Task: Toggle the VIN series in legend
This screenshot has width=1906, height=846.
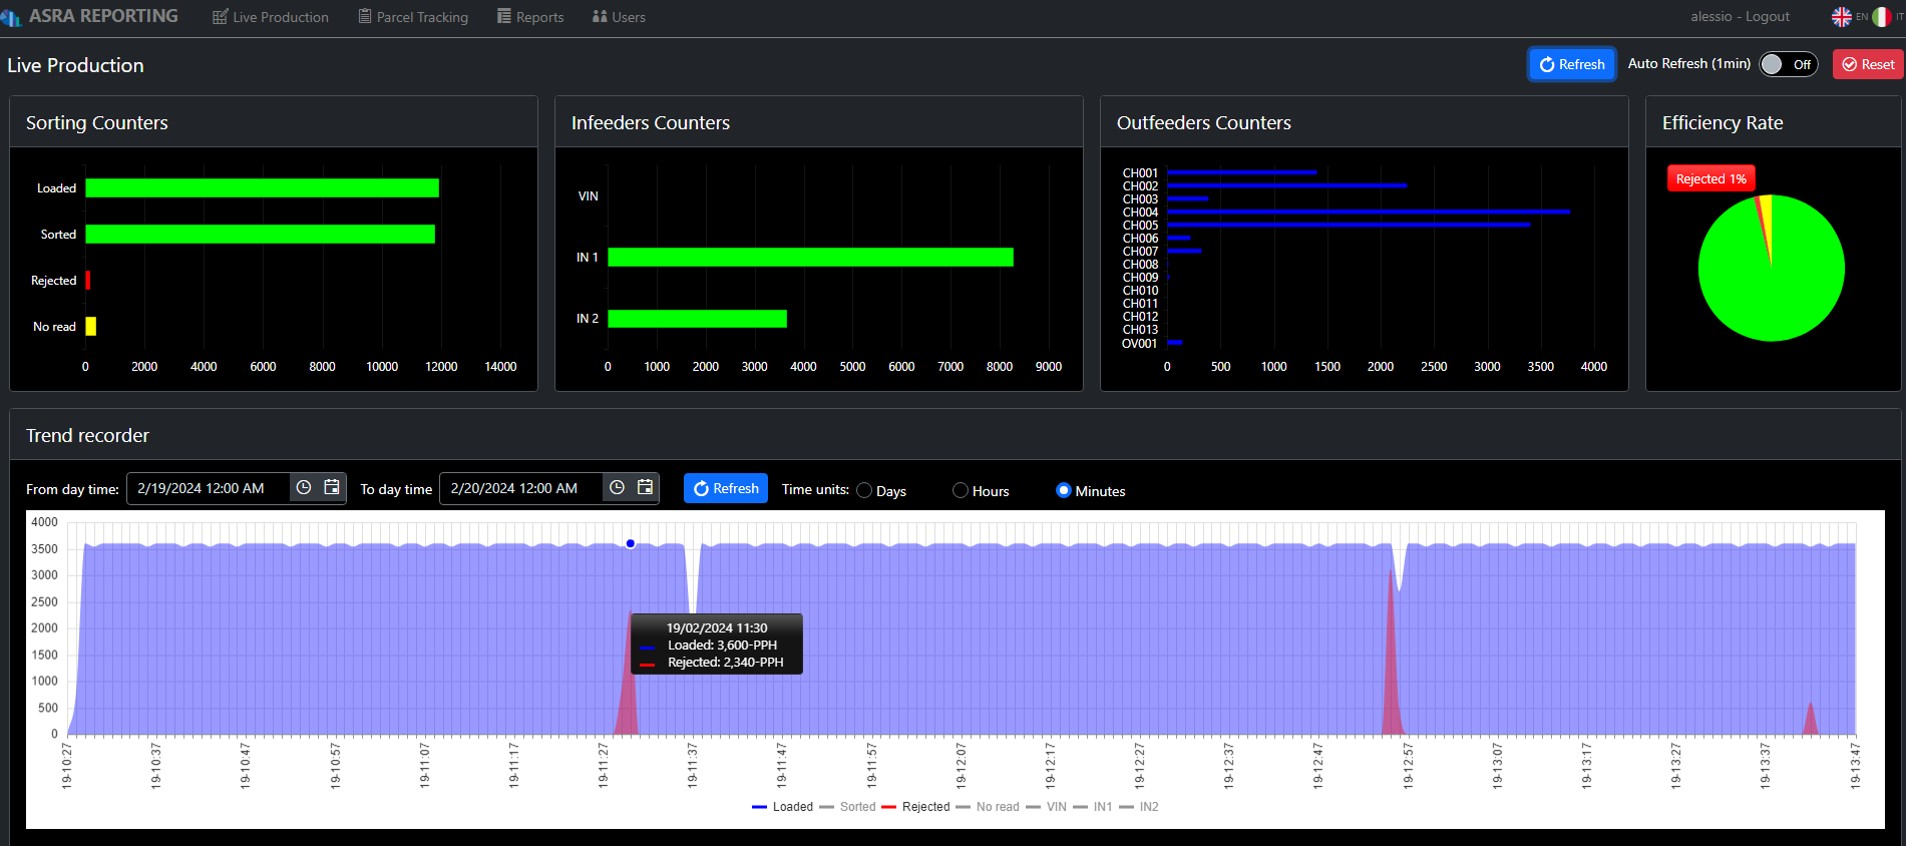Action: pos(1046,807)
